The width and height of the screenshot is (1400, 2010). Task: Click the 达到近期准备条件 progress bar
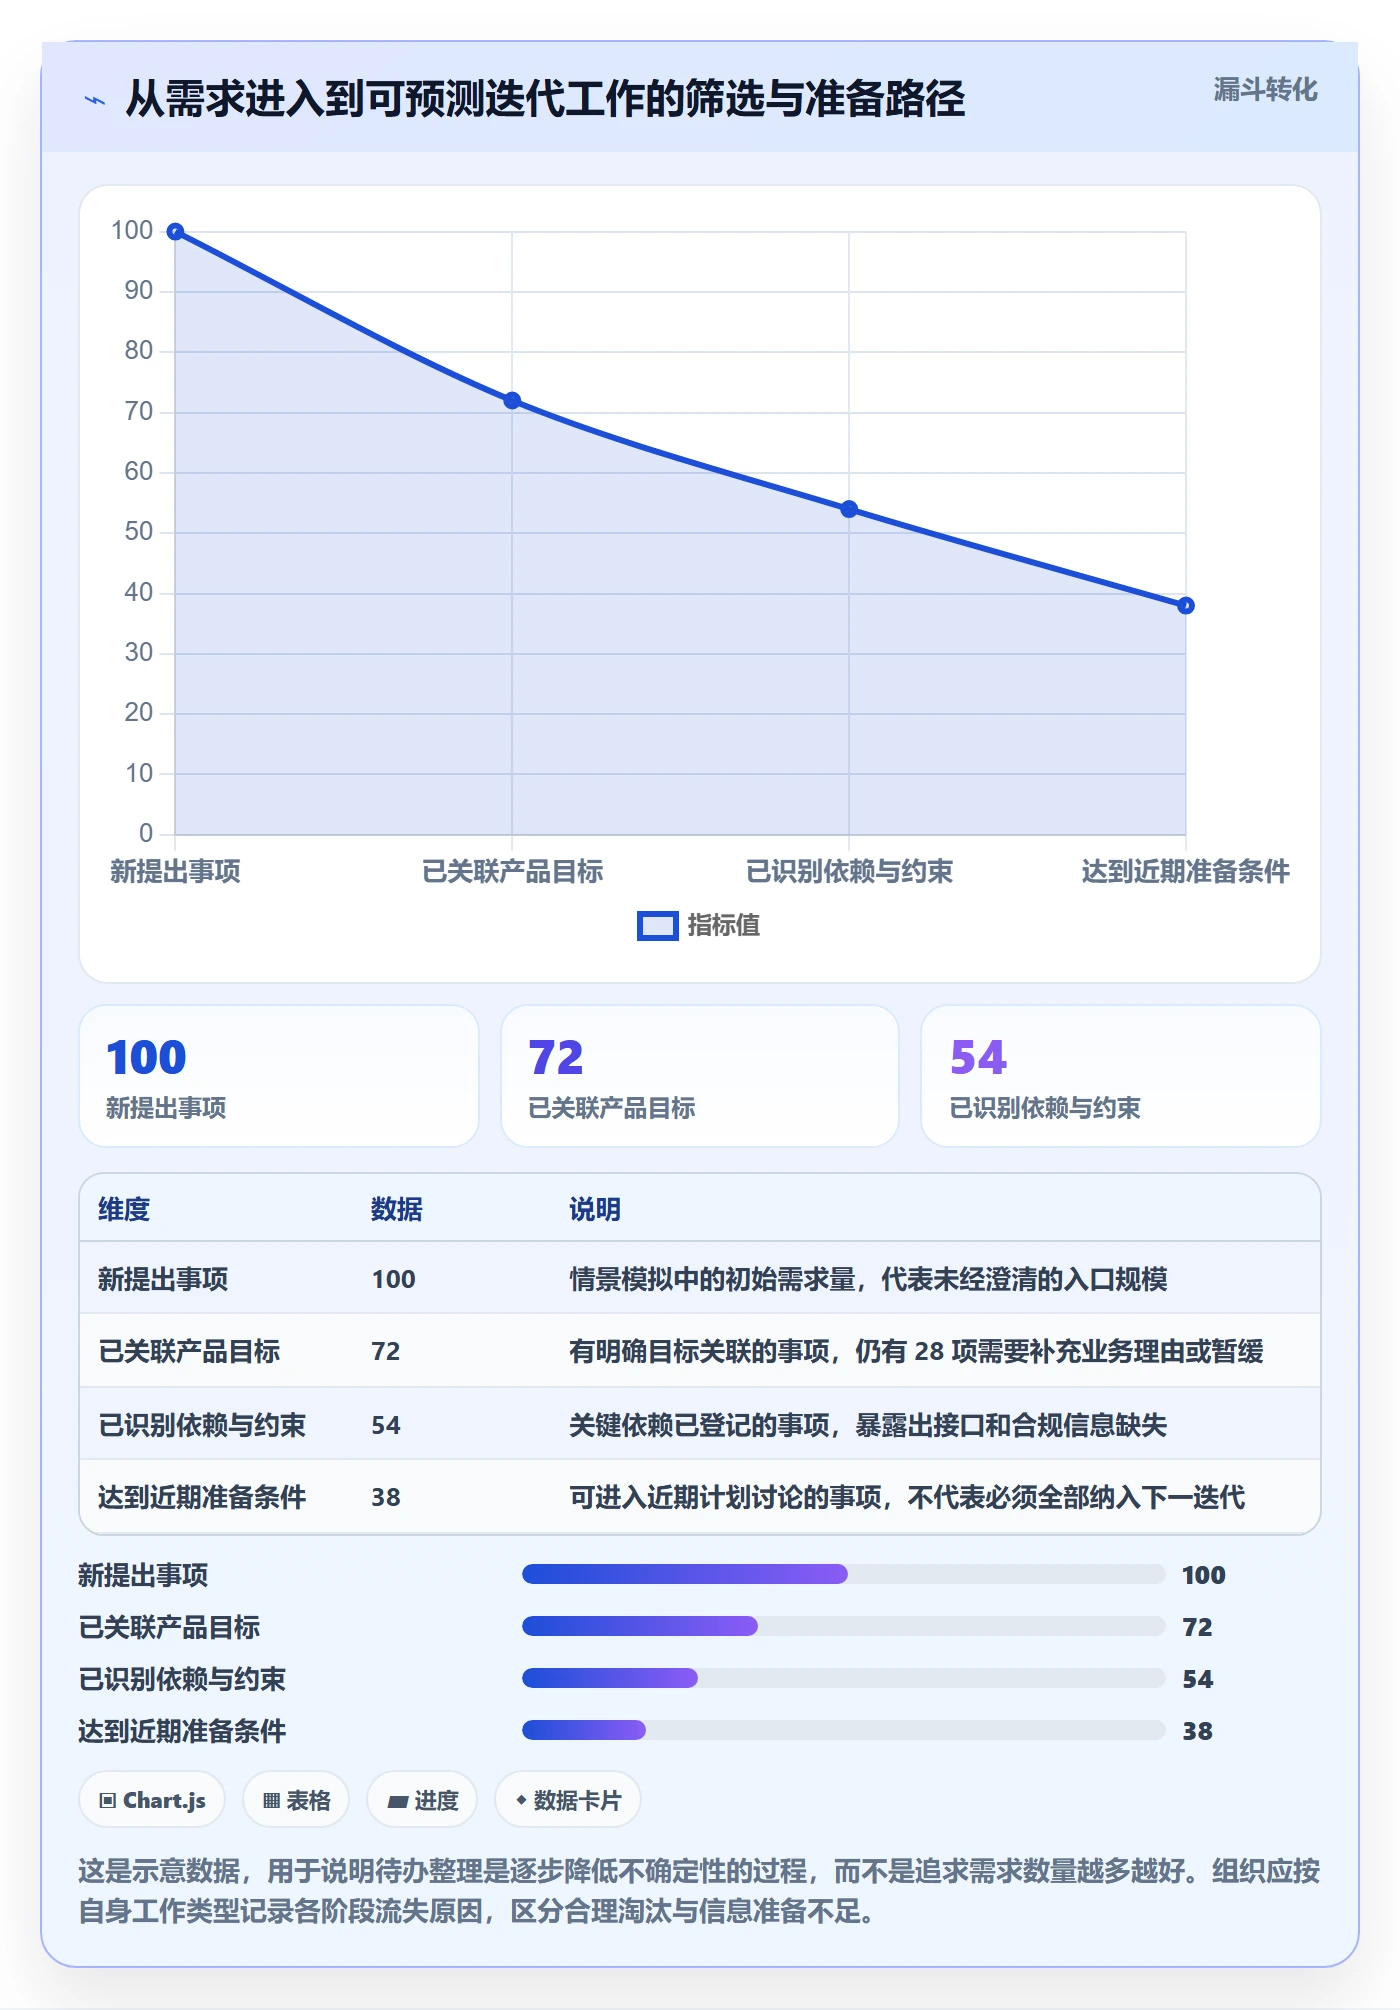click(x=844, y=1730)
